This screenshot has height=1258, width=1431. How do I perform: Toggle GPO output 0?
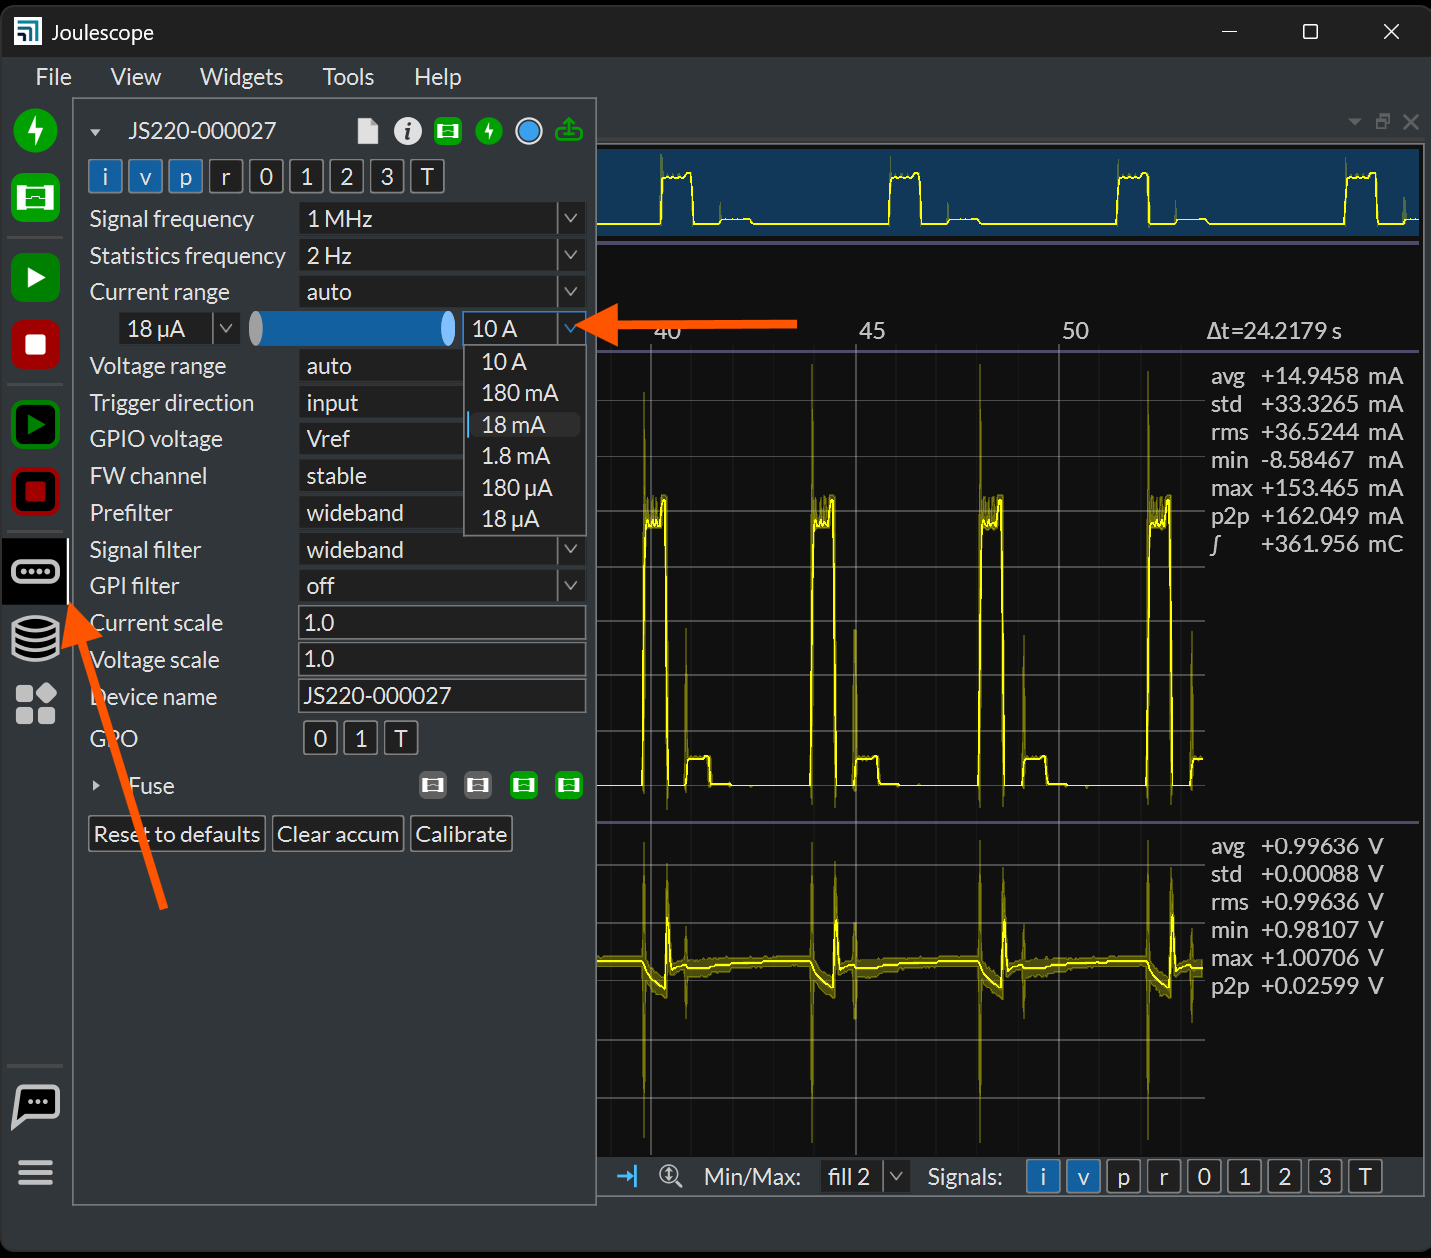pos(320,739)
